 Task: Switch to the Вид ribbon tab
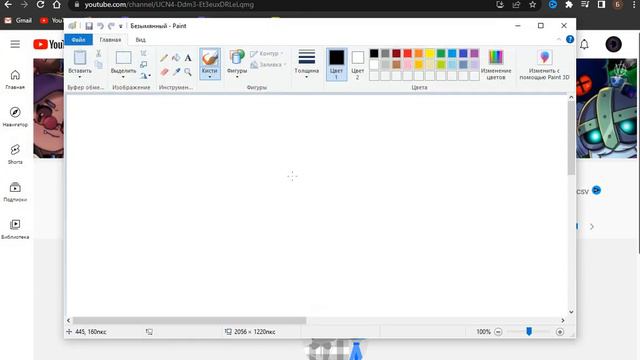(x=140, y=40)
